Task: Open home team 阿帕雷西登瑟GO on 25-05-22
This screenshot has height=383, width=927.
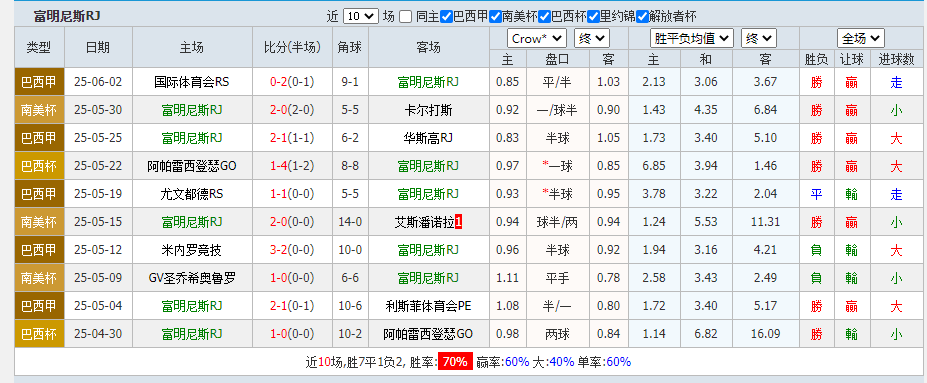Action: 191,166
